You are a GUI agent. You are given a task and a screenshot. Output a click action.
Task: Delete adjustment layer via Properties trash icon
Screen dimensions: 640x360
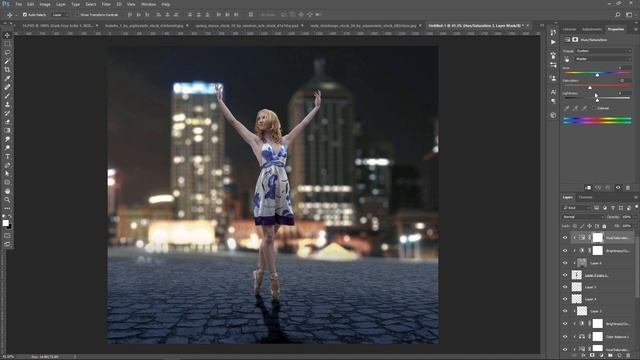628,188
